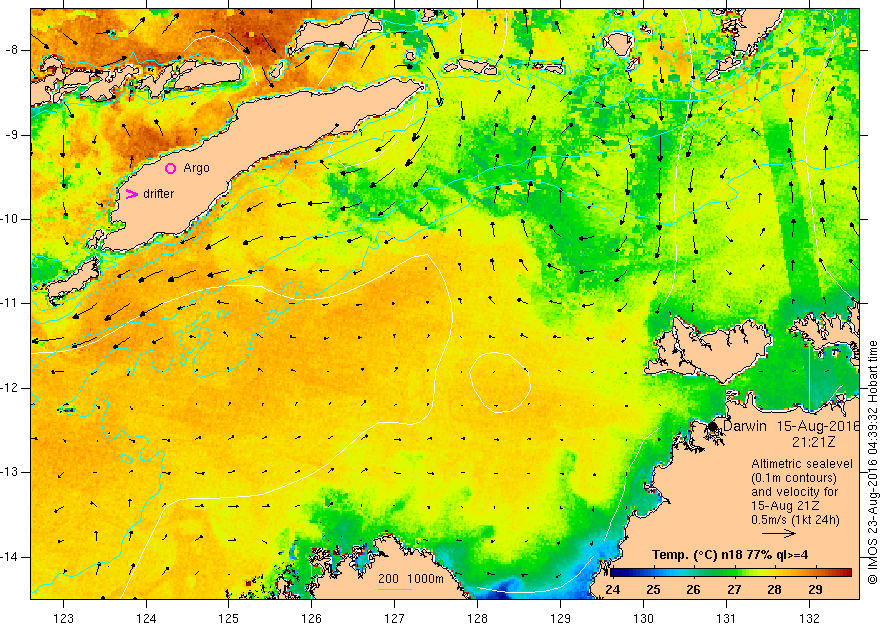
Task: Click the '24' color bar tick label
Action: pos(613,590)
